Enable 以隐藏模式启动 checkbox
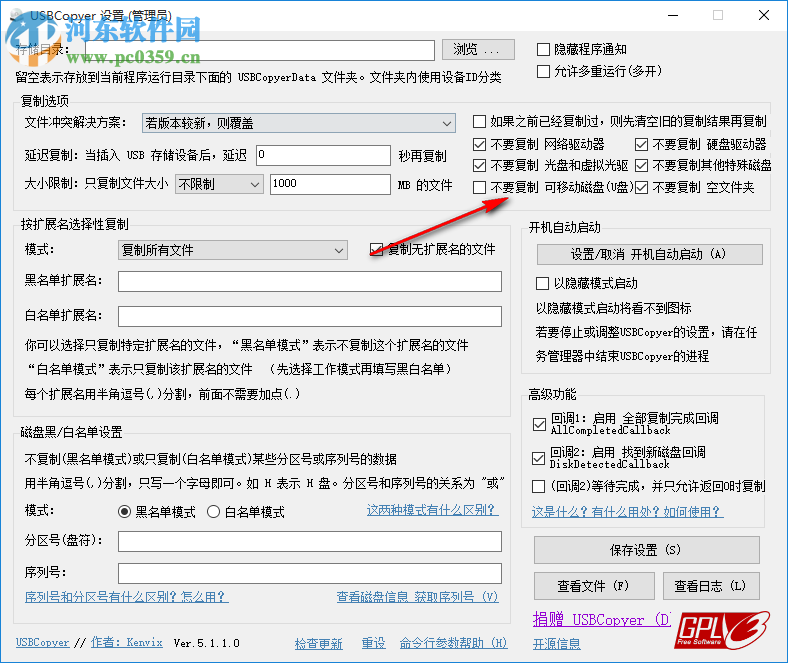788x663 pixels. tap(542, 283)
